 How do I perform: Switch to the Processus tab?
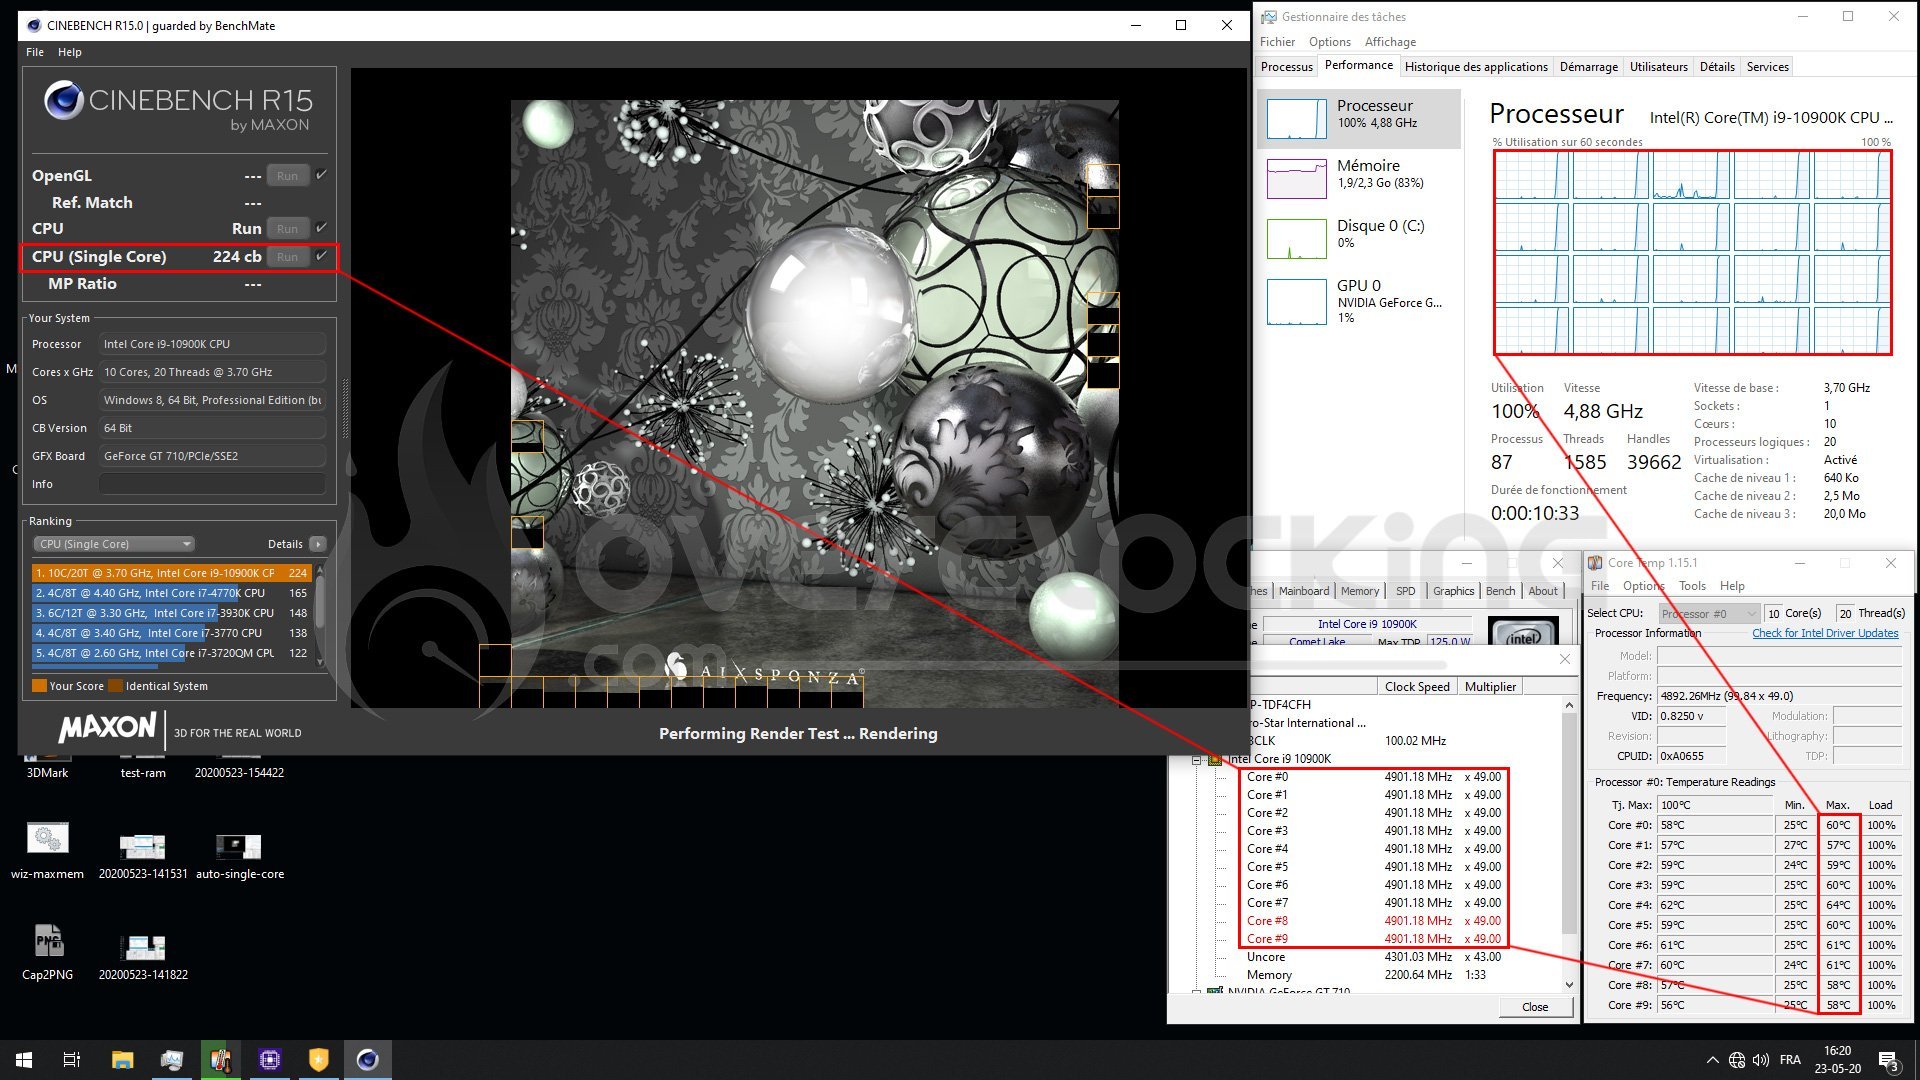pos(1286,67)
